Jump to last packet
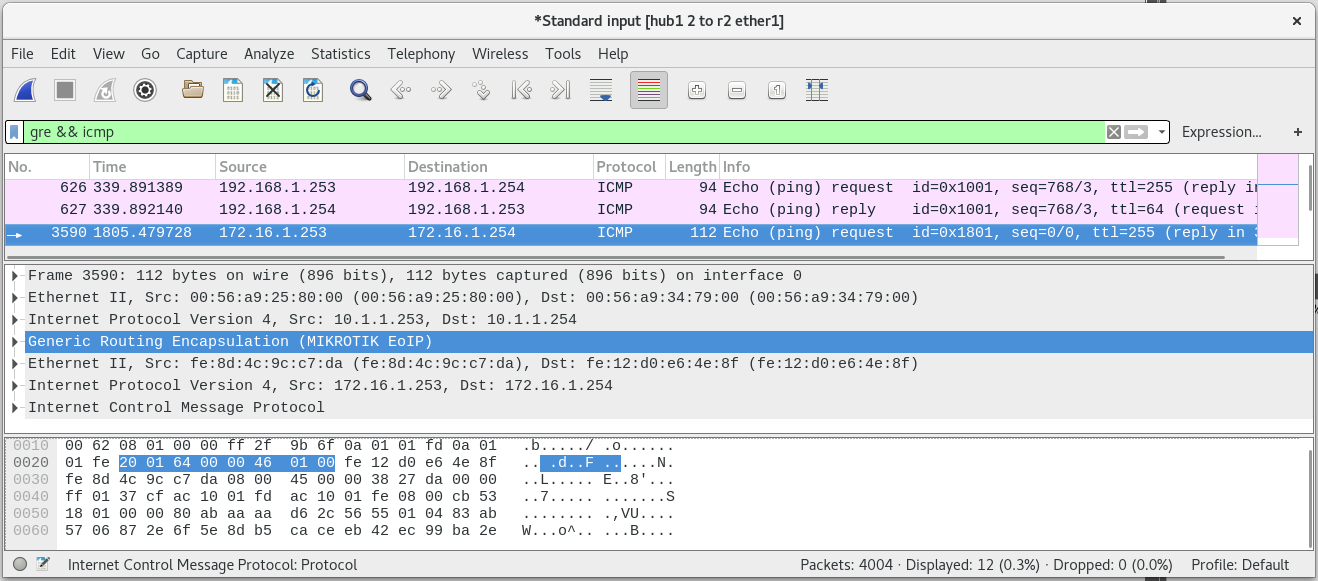The height and width of the screenshot is (581, 1318). tap(561, 91)
